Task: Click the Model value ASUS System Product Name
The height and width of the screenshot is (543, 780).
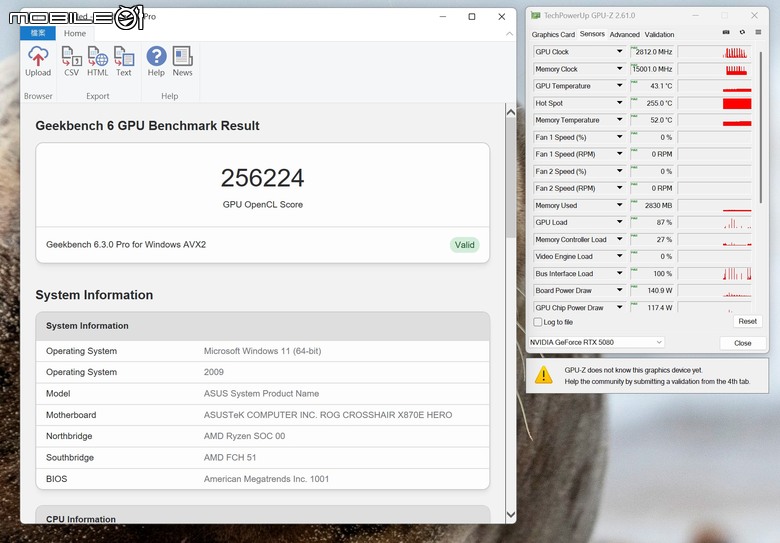Action: point(261,393)
